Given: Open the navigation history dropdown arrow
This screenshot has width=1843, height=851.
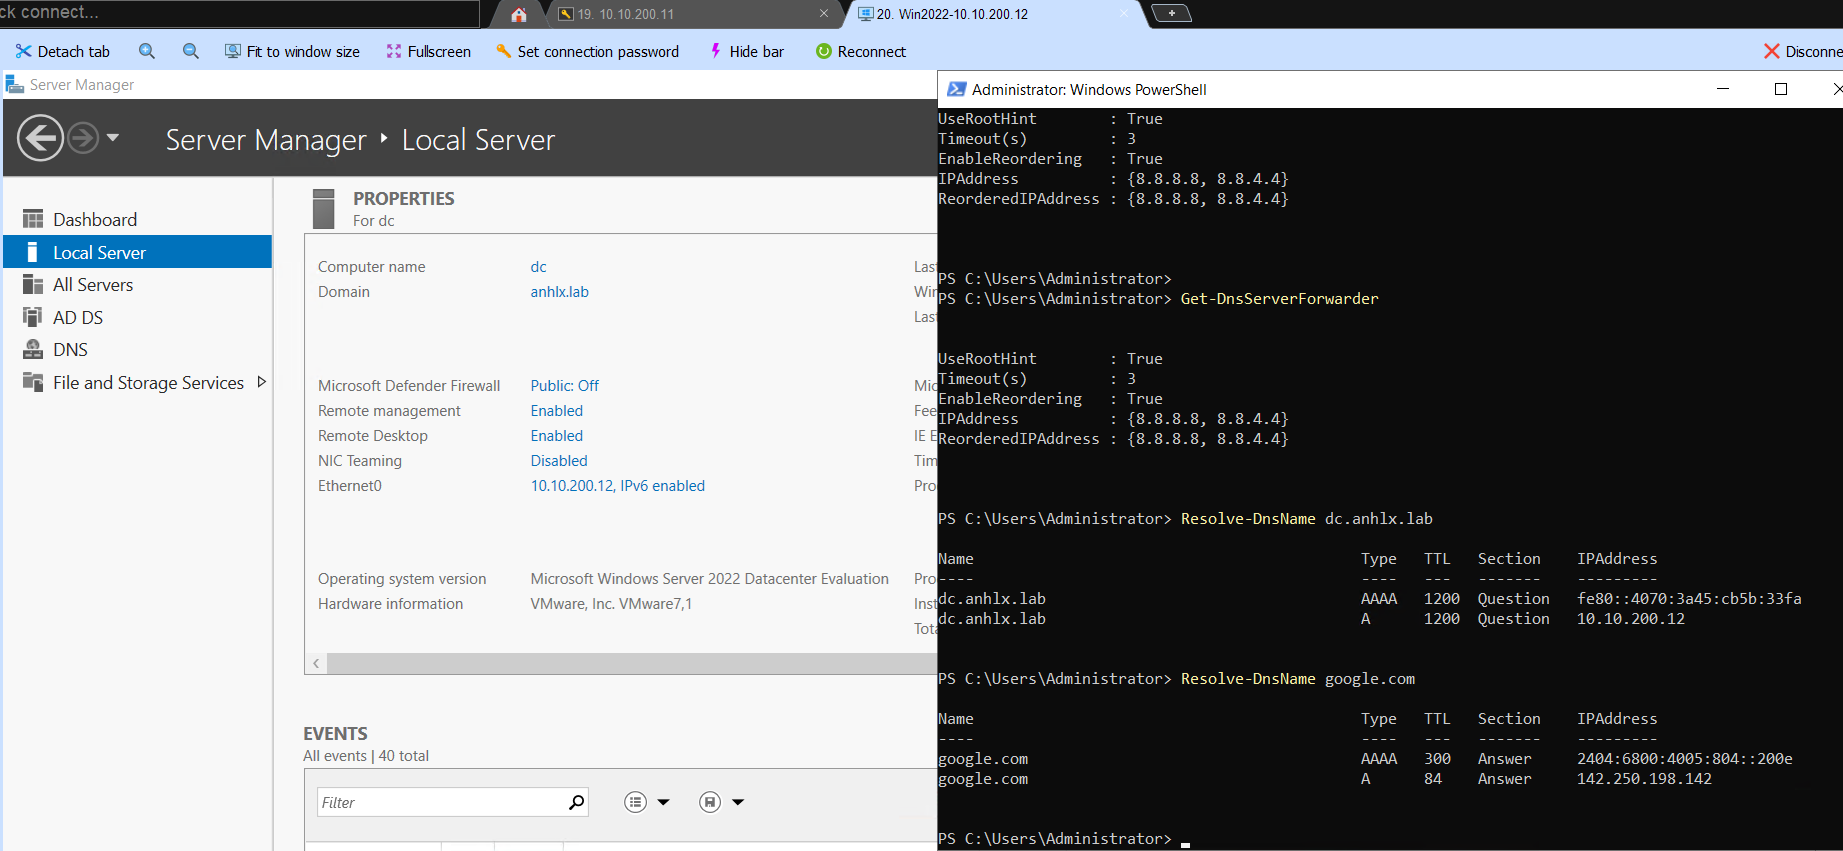Looking at the screenshot, I should tap(113, 138).
